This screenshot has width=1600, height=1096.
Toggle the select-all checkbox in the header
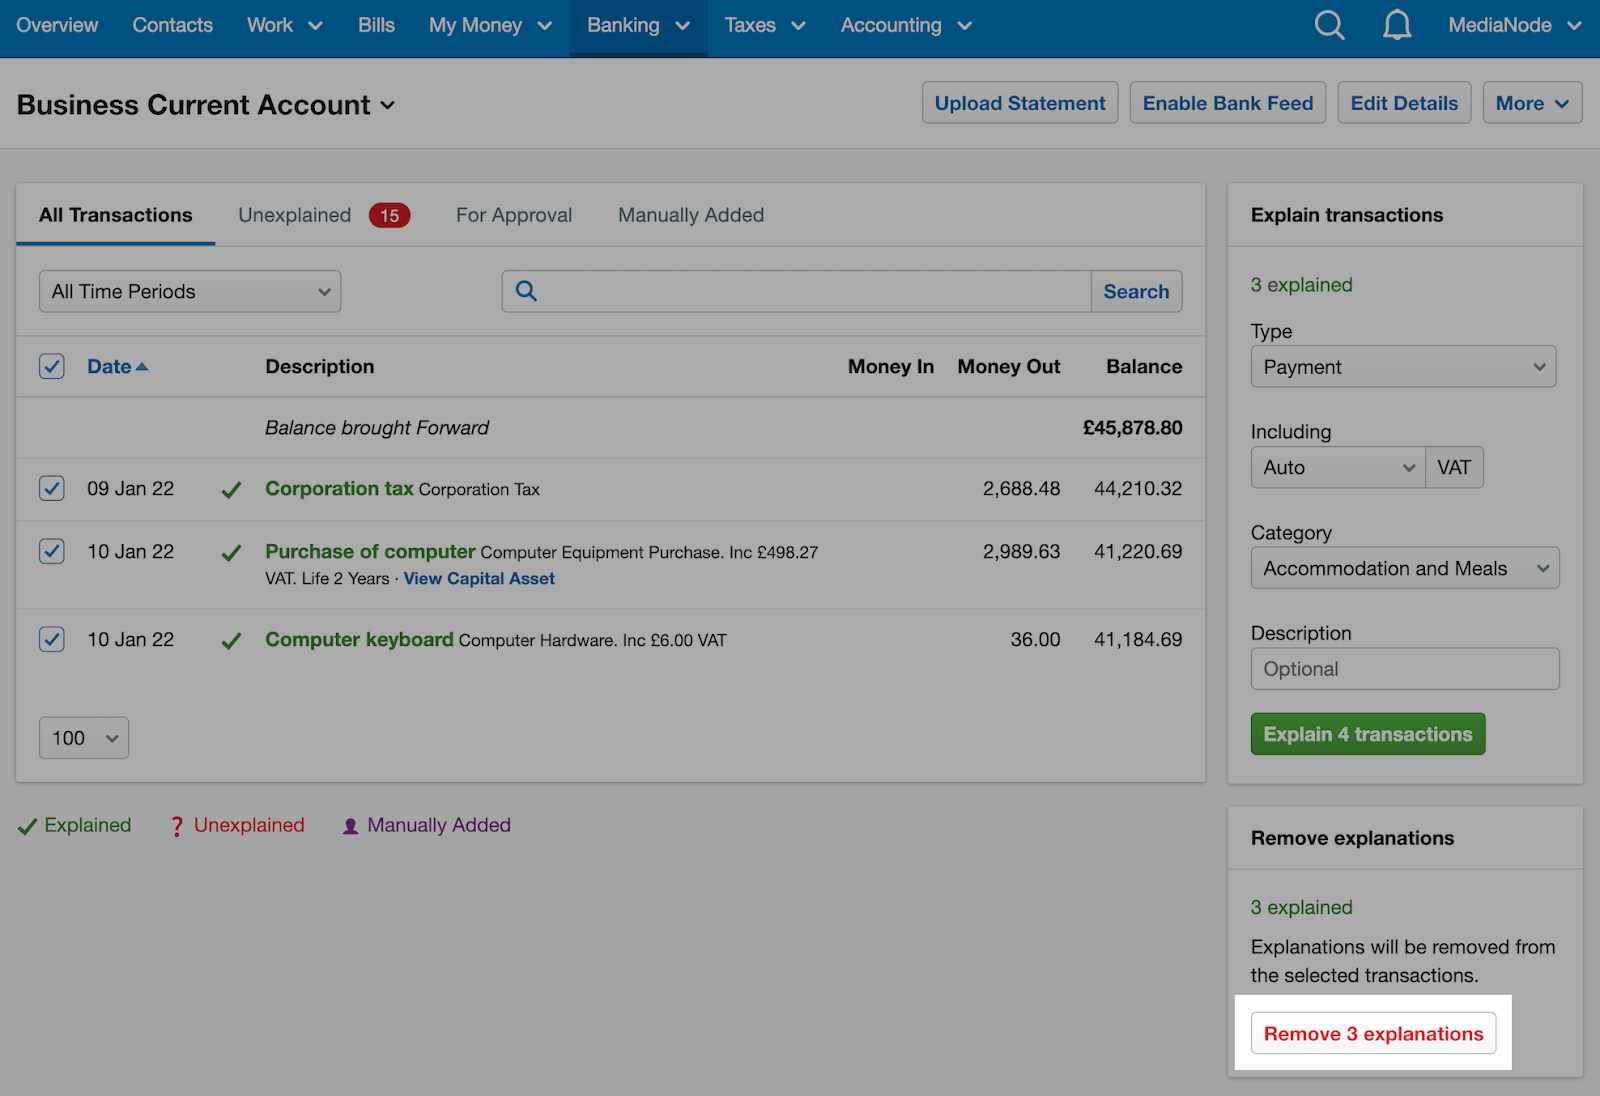pyautogui.click(x=52, y=366)
